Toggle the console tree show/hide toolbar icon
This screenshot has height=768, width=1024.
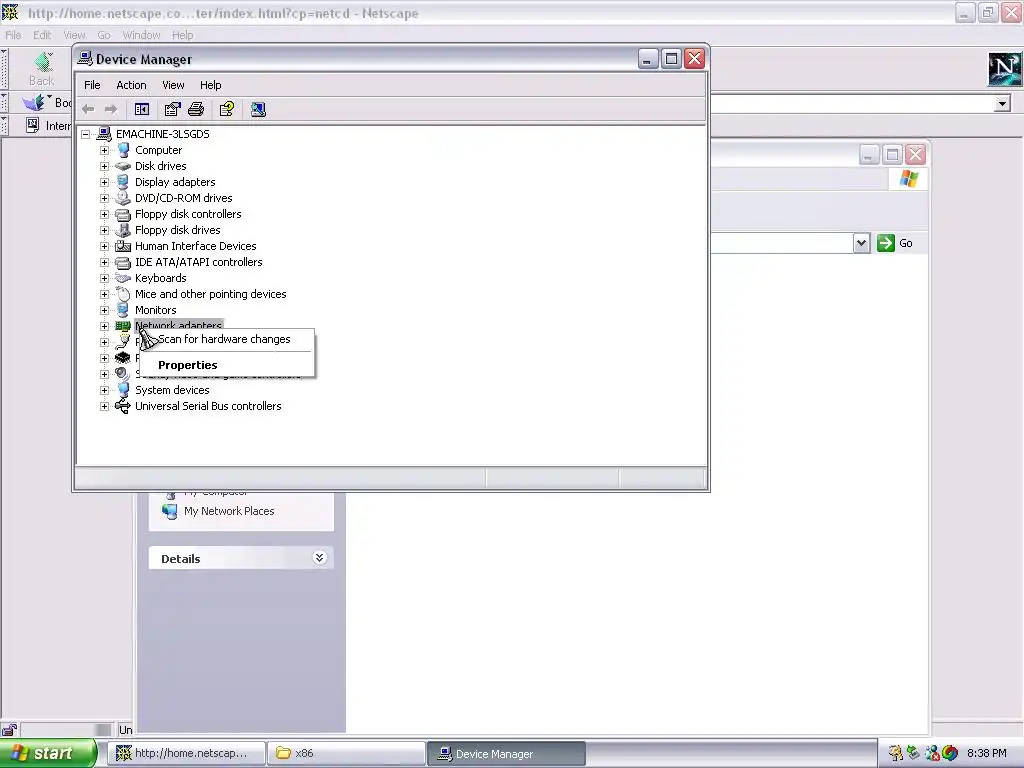coord(142,110)
